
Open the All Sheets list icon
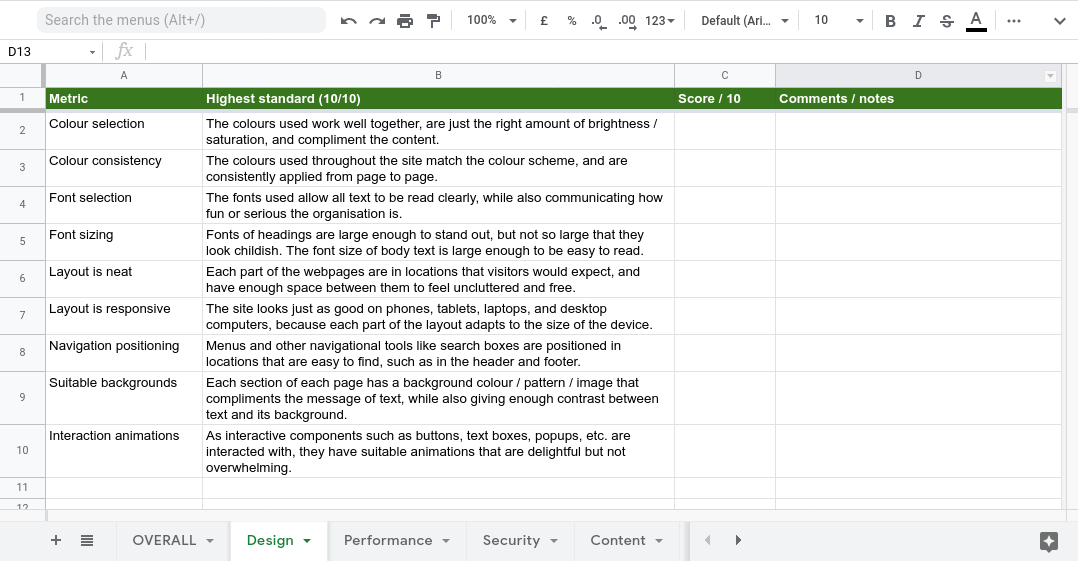click(x=87, y=540)
